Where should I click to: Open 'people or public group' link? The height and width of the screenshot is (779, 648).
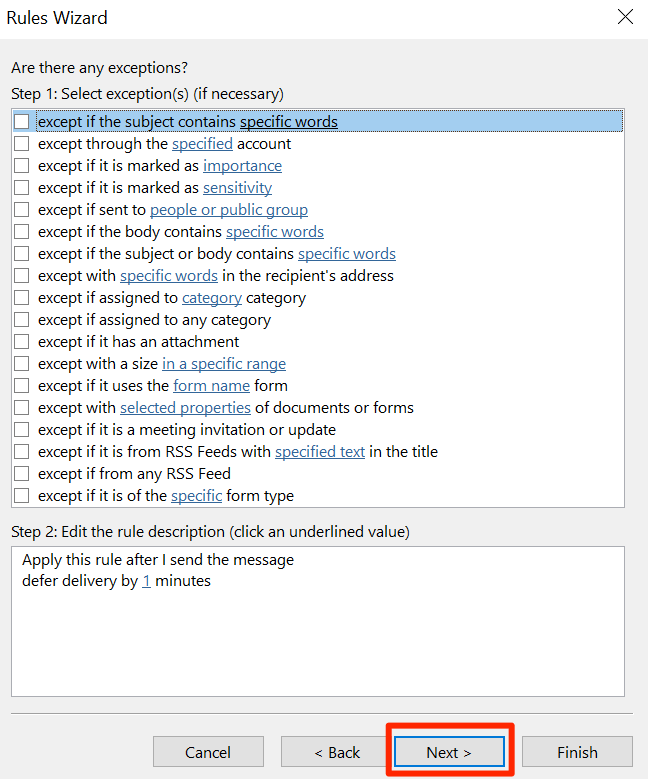pyautogui.click(x=228, y=210)
